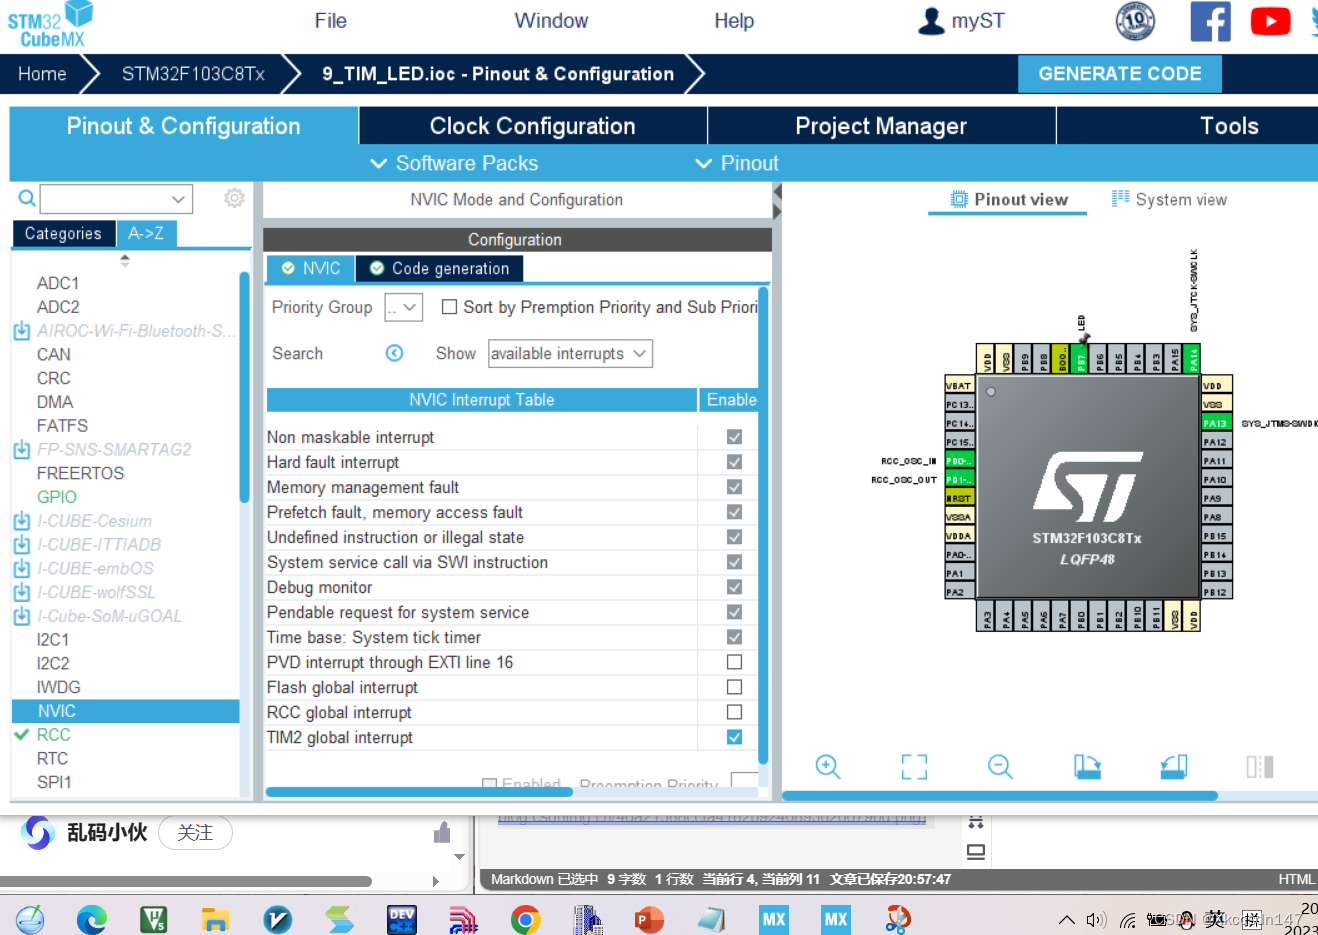
Task: Click the greyed split-view icon in the pinout toolbar
Action: pyautogui.click(x=1260, y=767)
